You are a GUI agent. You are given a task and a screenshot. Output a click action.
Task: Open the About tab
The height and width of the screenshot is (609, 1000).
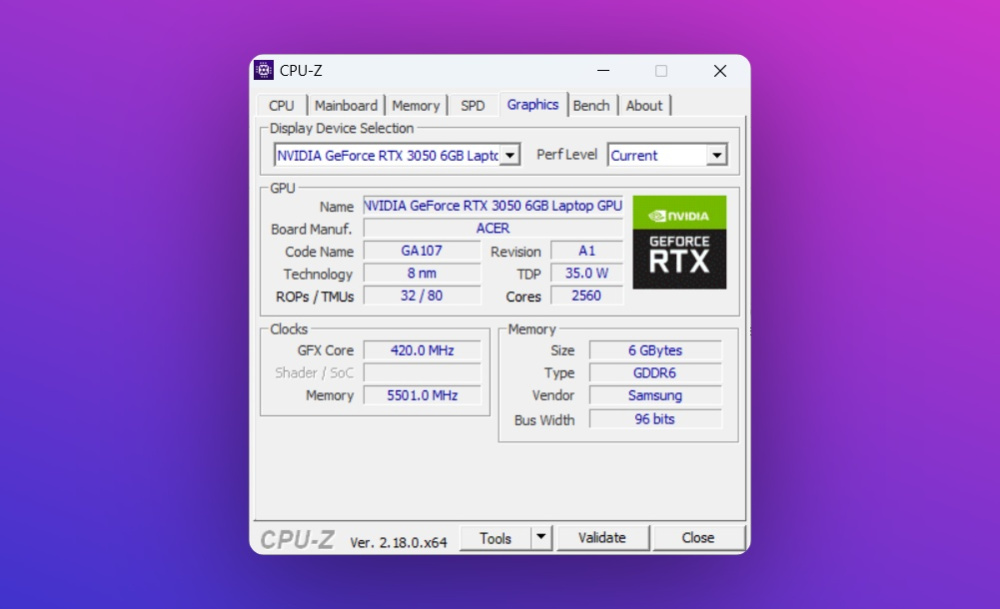click(x=644, y=105)
